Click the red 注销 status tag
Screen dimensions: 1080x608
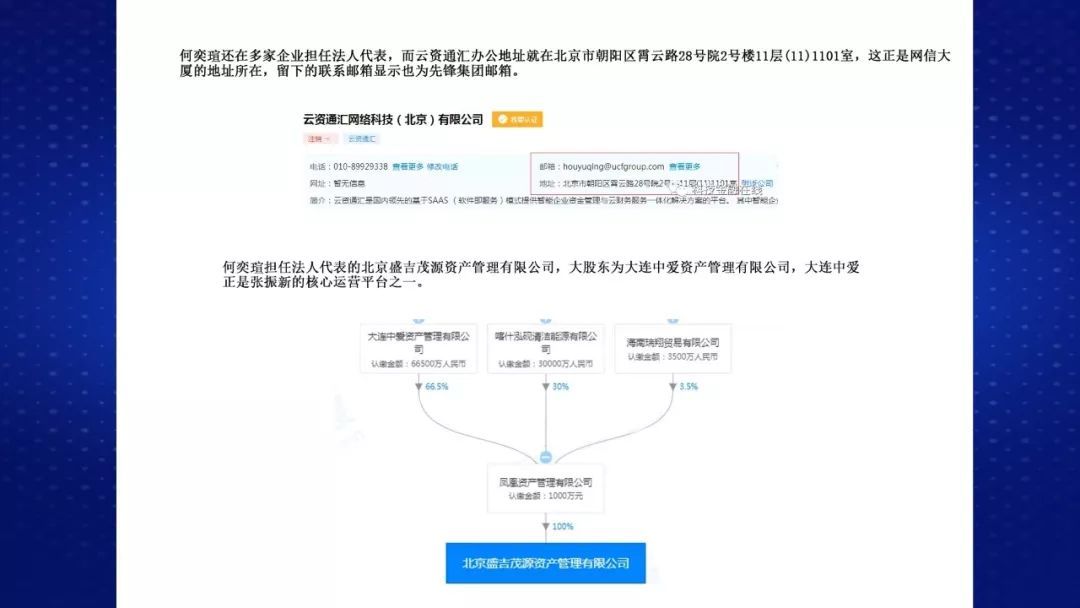click(320, 139)
